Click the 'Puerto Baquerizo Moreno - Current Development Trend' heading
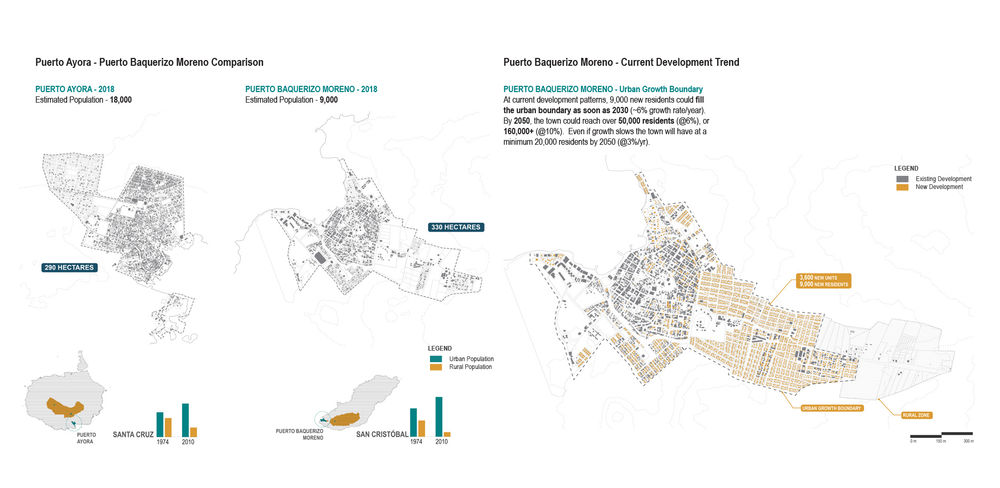 (621, 63)
